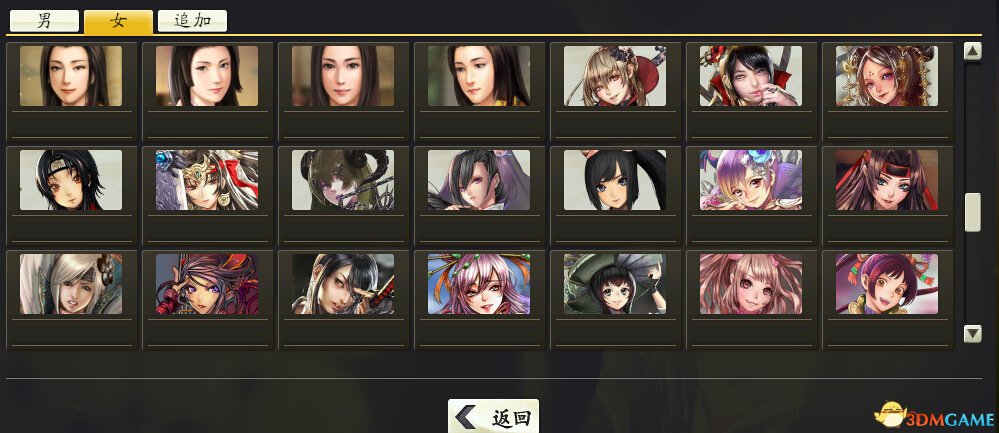999x433 pixels.
Task: Choose the portrait with the red umbrella
Action: [615, 76]
